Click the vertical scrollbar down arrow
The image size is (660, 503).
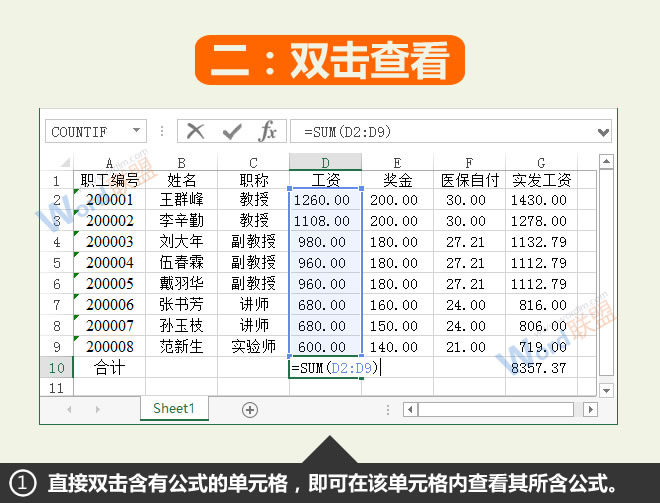click(605, 388)
